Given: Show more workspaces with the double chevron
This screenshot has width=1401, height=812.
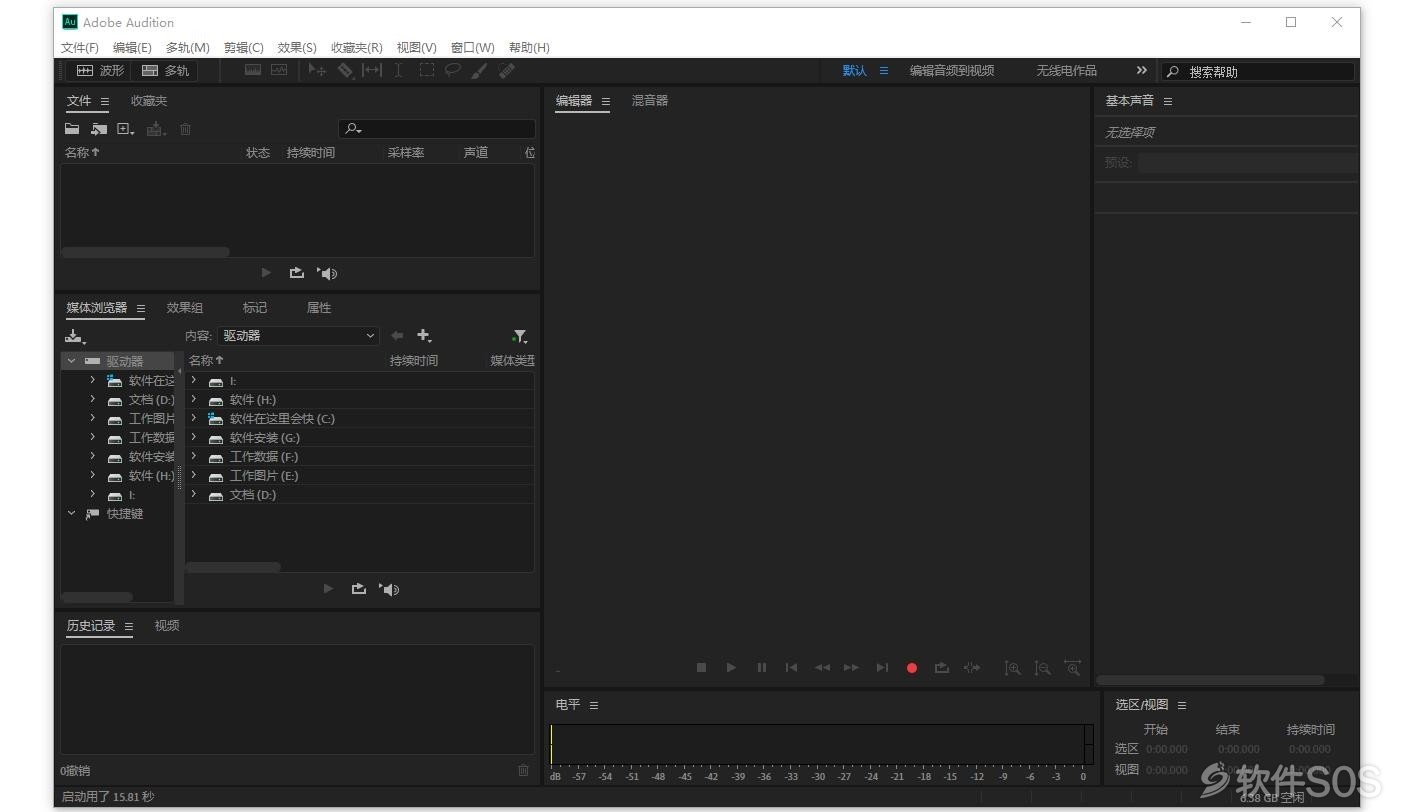Looking at the screenshot, I should [1141, 70].
